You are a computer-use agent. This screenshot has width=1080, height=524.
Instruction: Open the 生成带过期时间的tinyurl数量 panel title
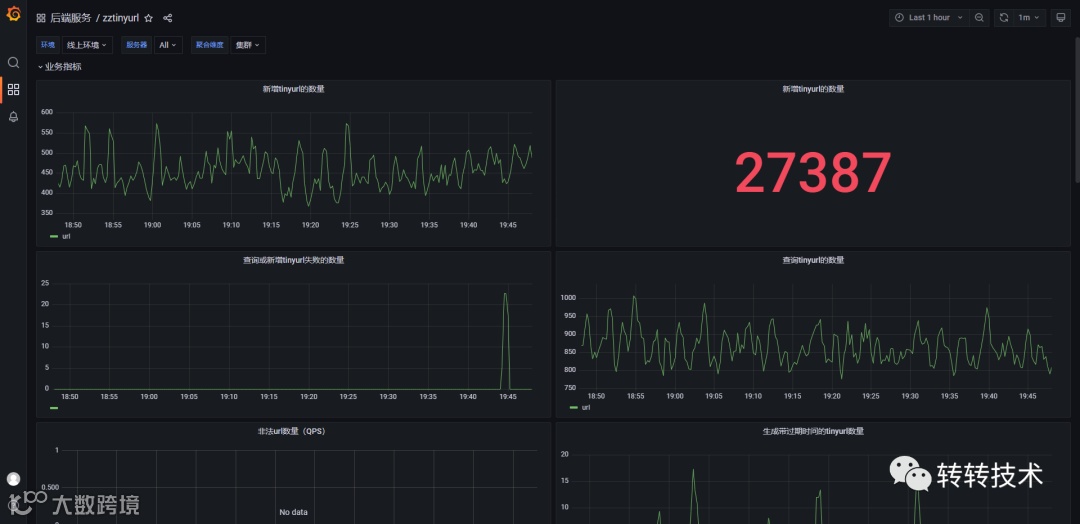[x=813, y=432]
